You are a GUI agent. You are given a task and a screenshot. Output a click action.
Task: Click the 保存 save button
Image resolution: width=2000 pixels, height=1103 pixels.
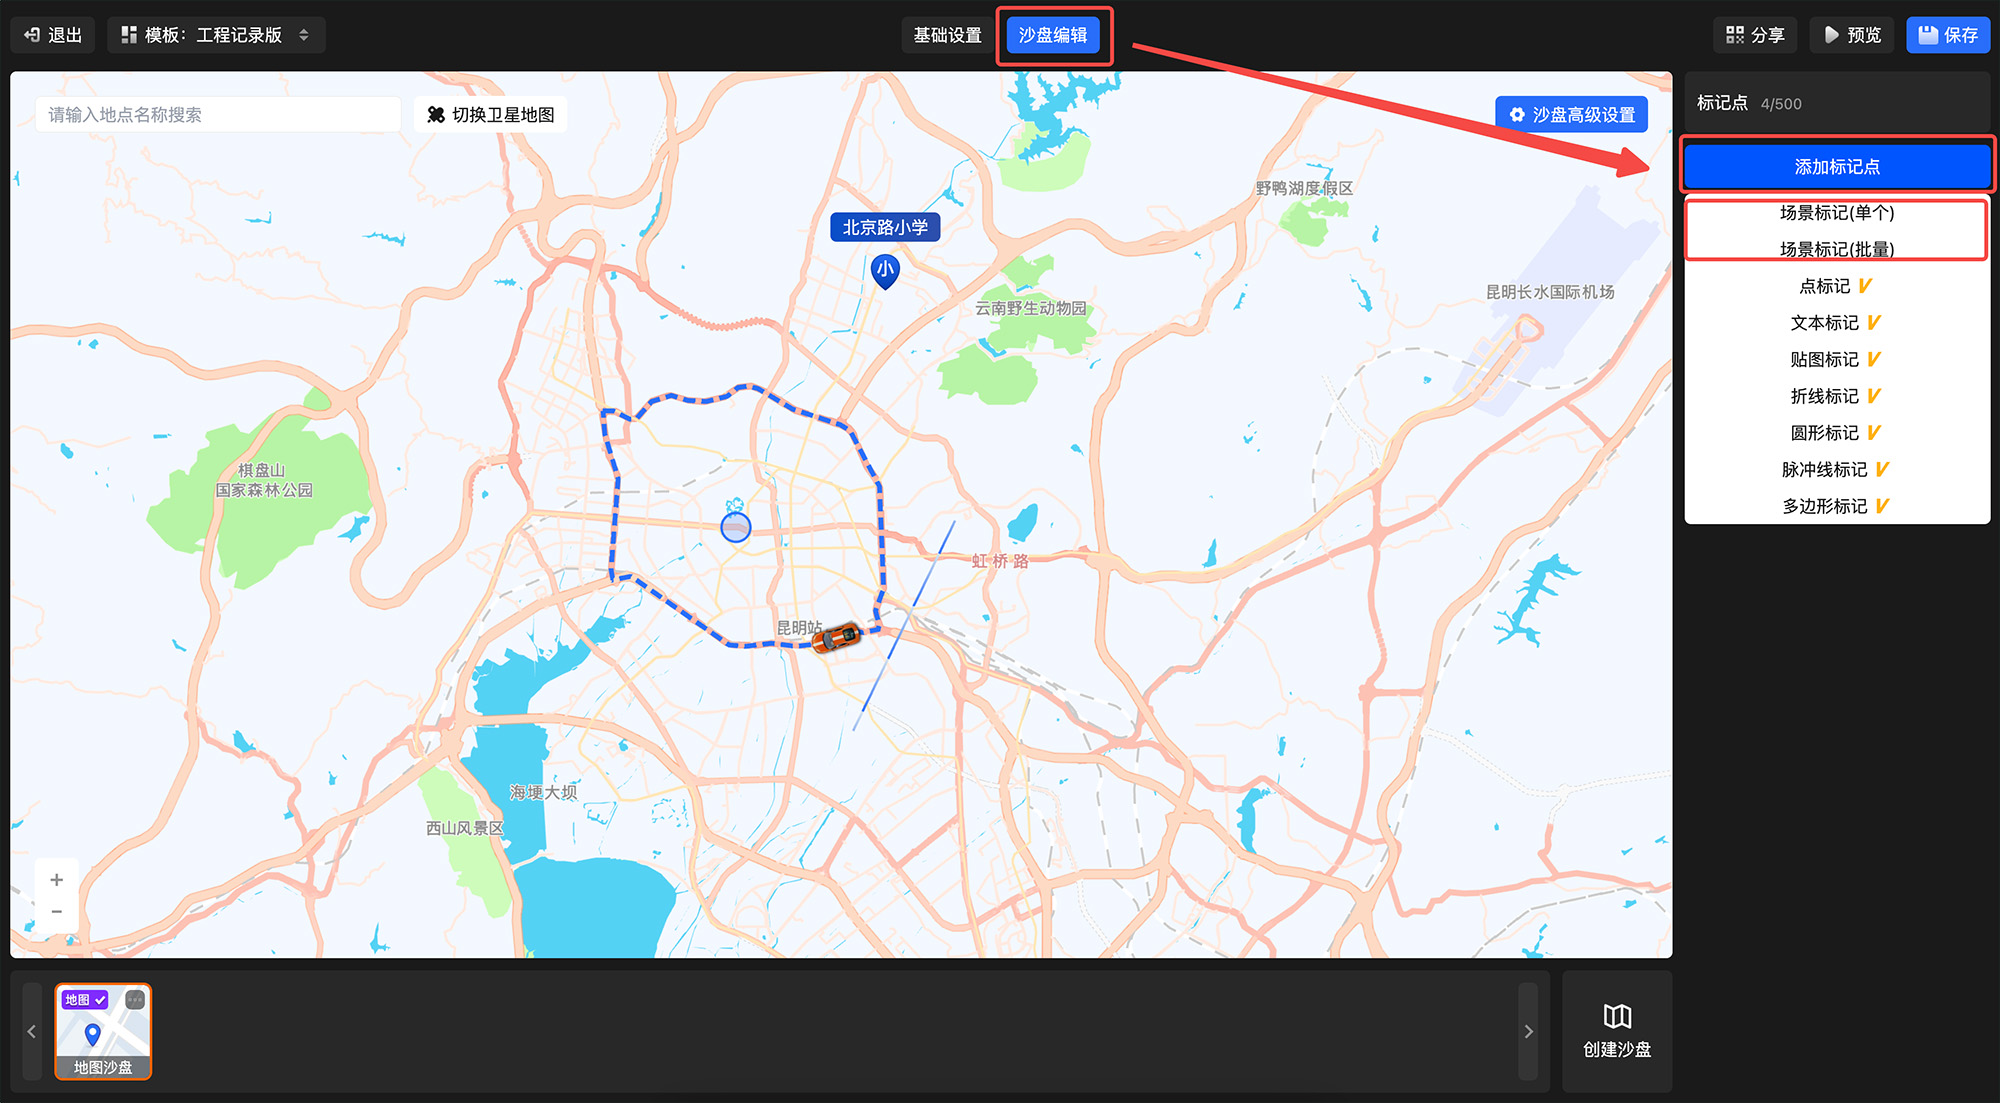1948,35
